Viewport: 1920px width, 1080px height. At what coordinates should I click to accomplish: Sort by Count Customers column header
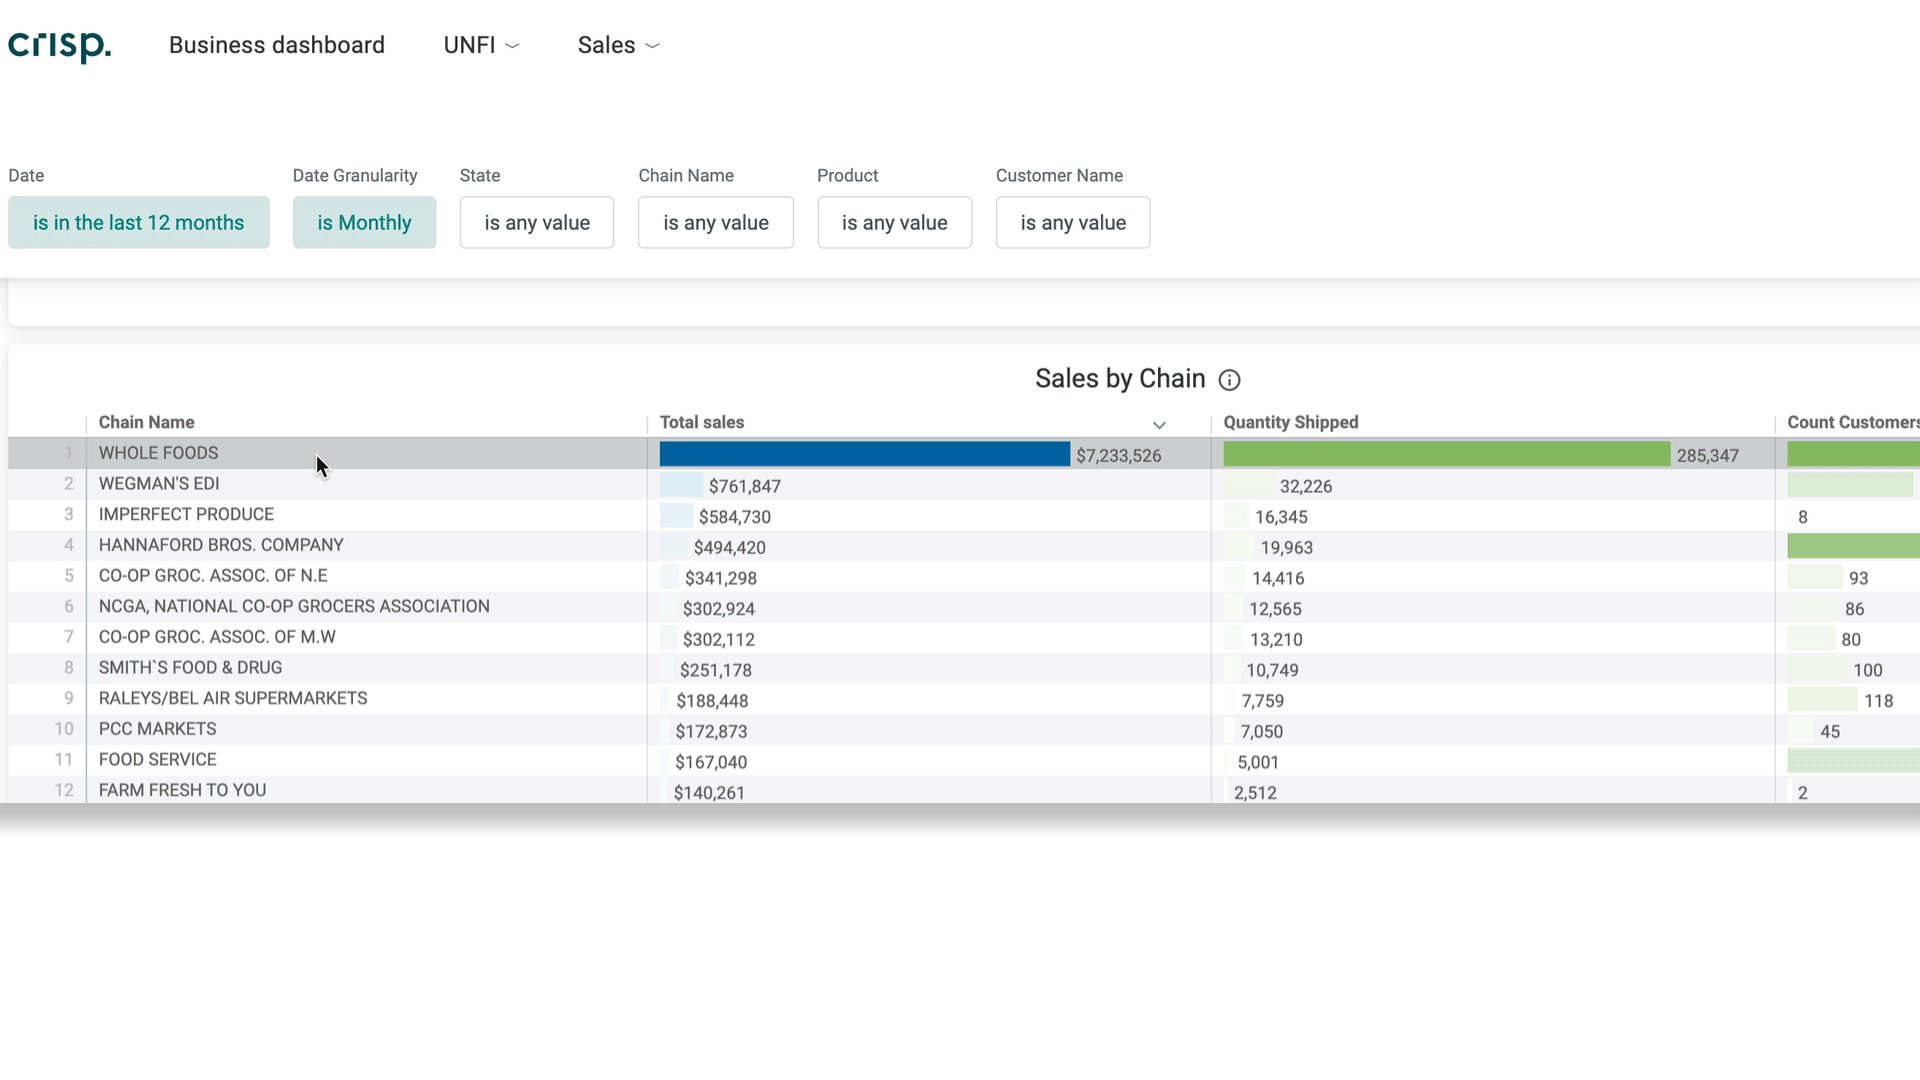(1853, 422)
